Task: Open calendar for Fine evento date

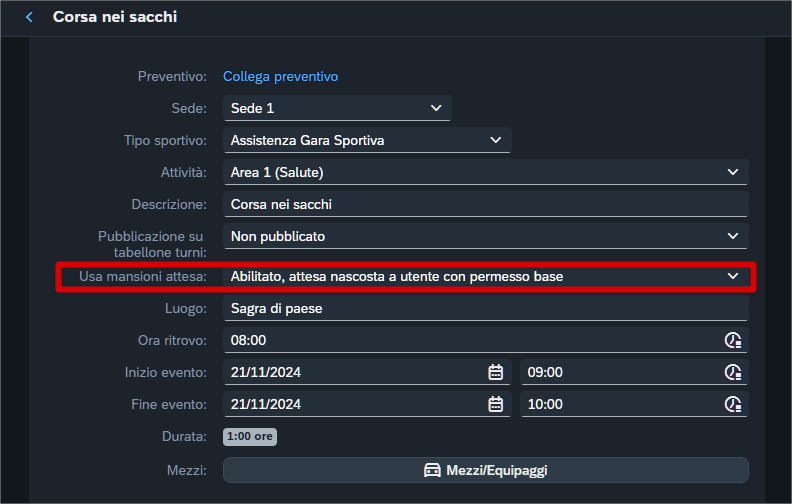Action: click(x=495, y=404)
